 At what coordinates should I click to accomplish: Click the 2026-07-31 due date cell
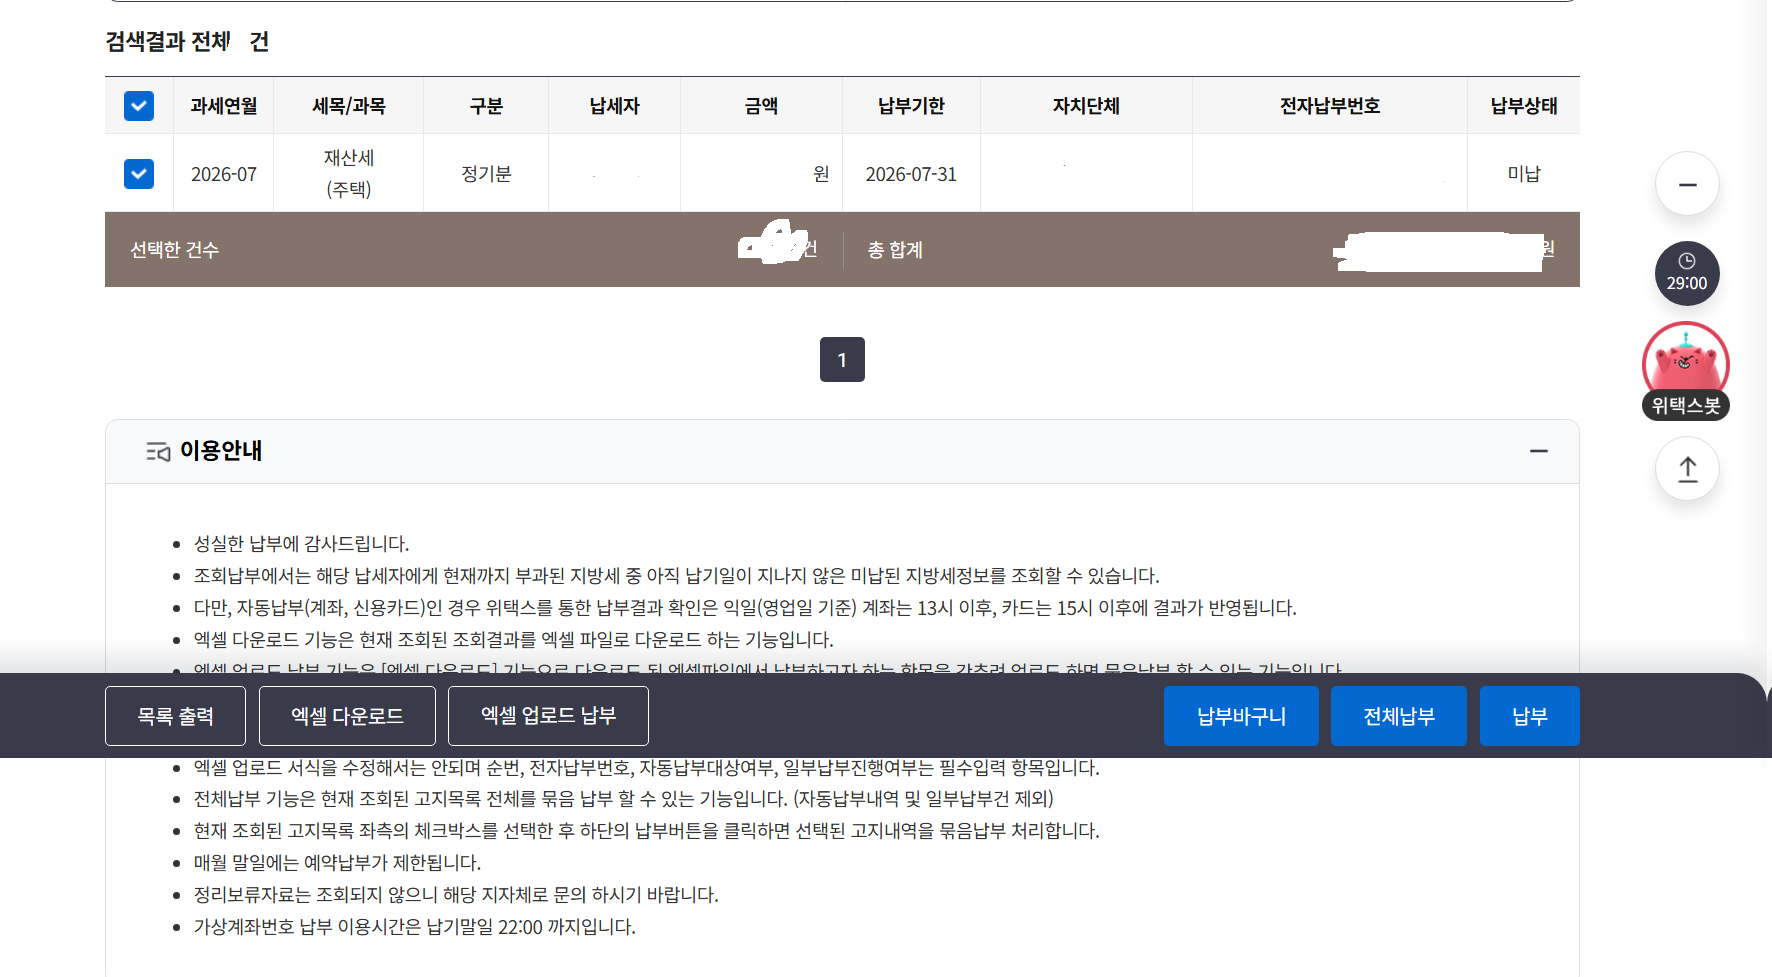click(x=911, y=174)
